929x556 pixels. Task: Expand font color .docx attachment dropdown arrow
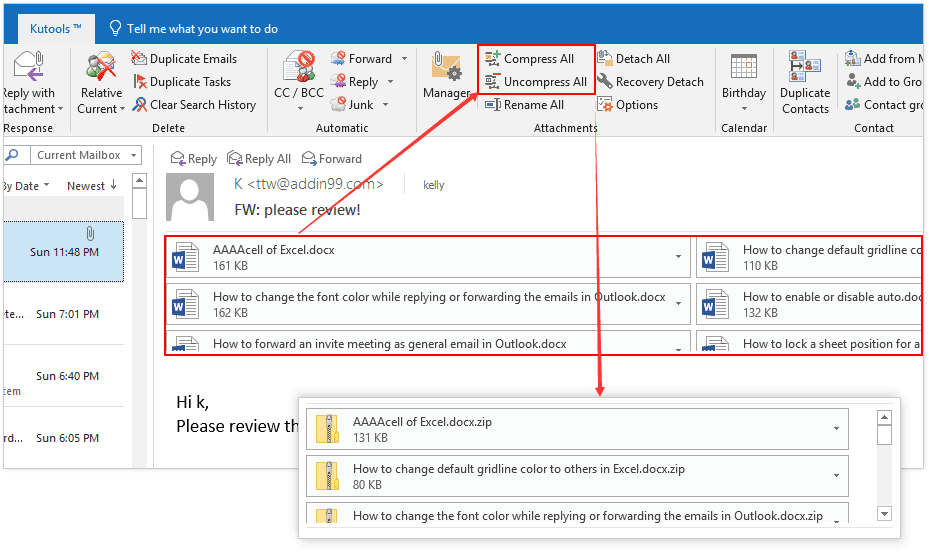[678, 303]
